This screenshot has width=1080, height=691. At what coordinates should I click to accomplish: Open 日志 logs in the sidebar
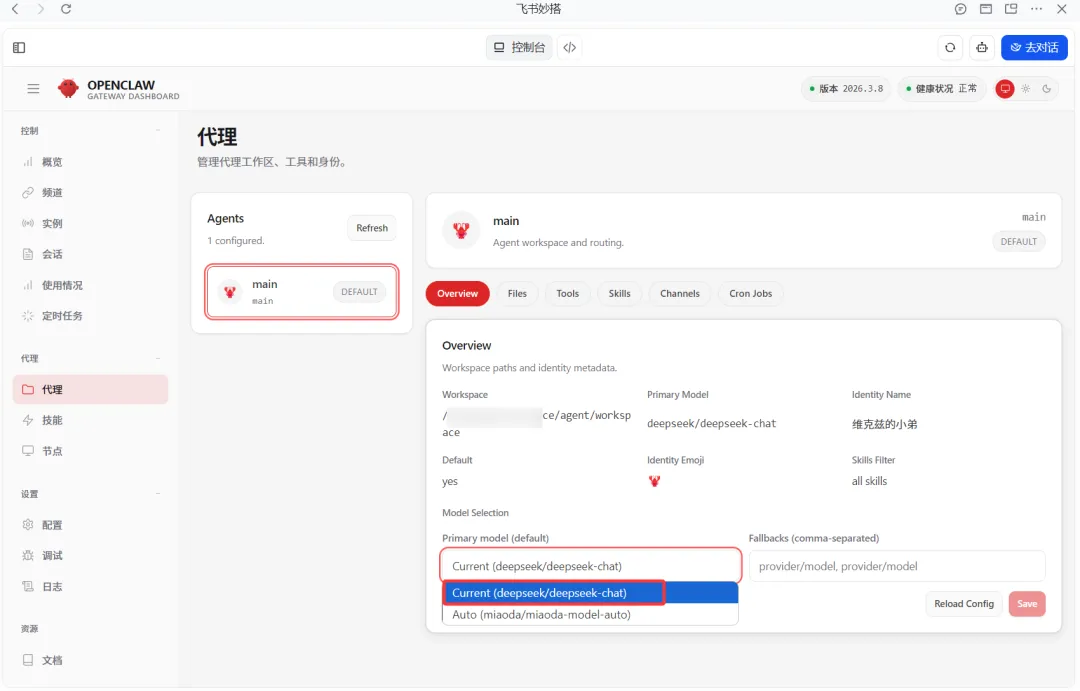[90, 587]
